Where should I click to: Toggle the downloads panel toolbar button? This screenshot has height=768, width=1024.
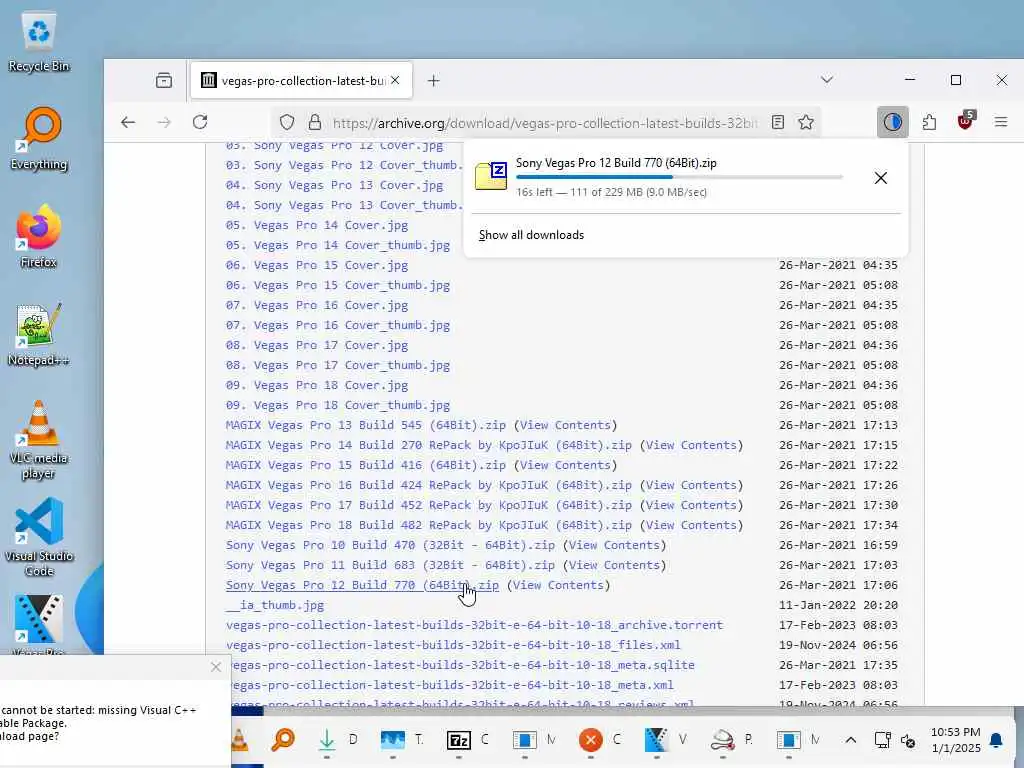[x=892, y=122]
